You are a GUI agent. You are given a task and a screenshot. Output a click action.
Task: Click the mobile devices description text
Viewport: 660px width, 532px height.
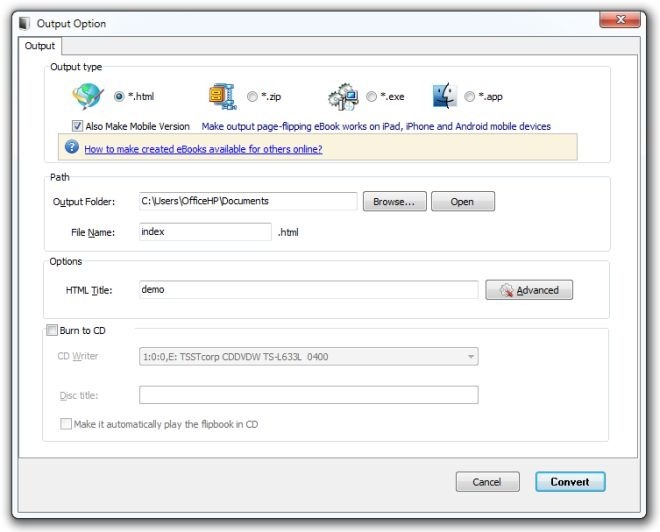tap(376, 126)
